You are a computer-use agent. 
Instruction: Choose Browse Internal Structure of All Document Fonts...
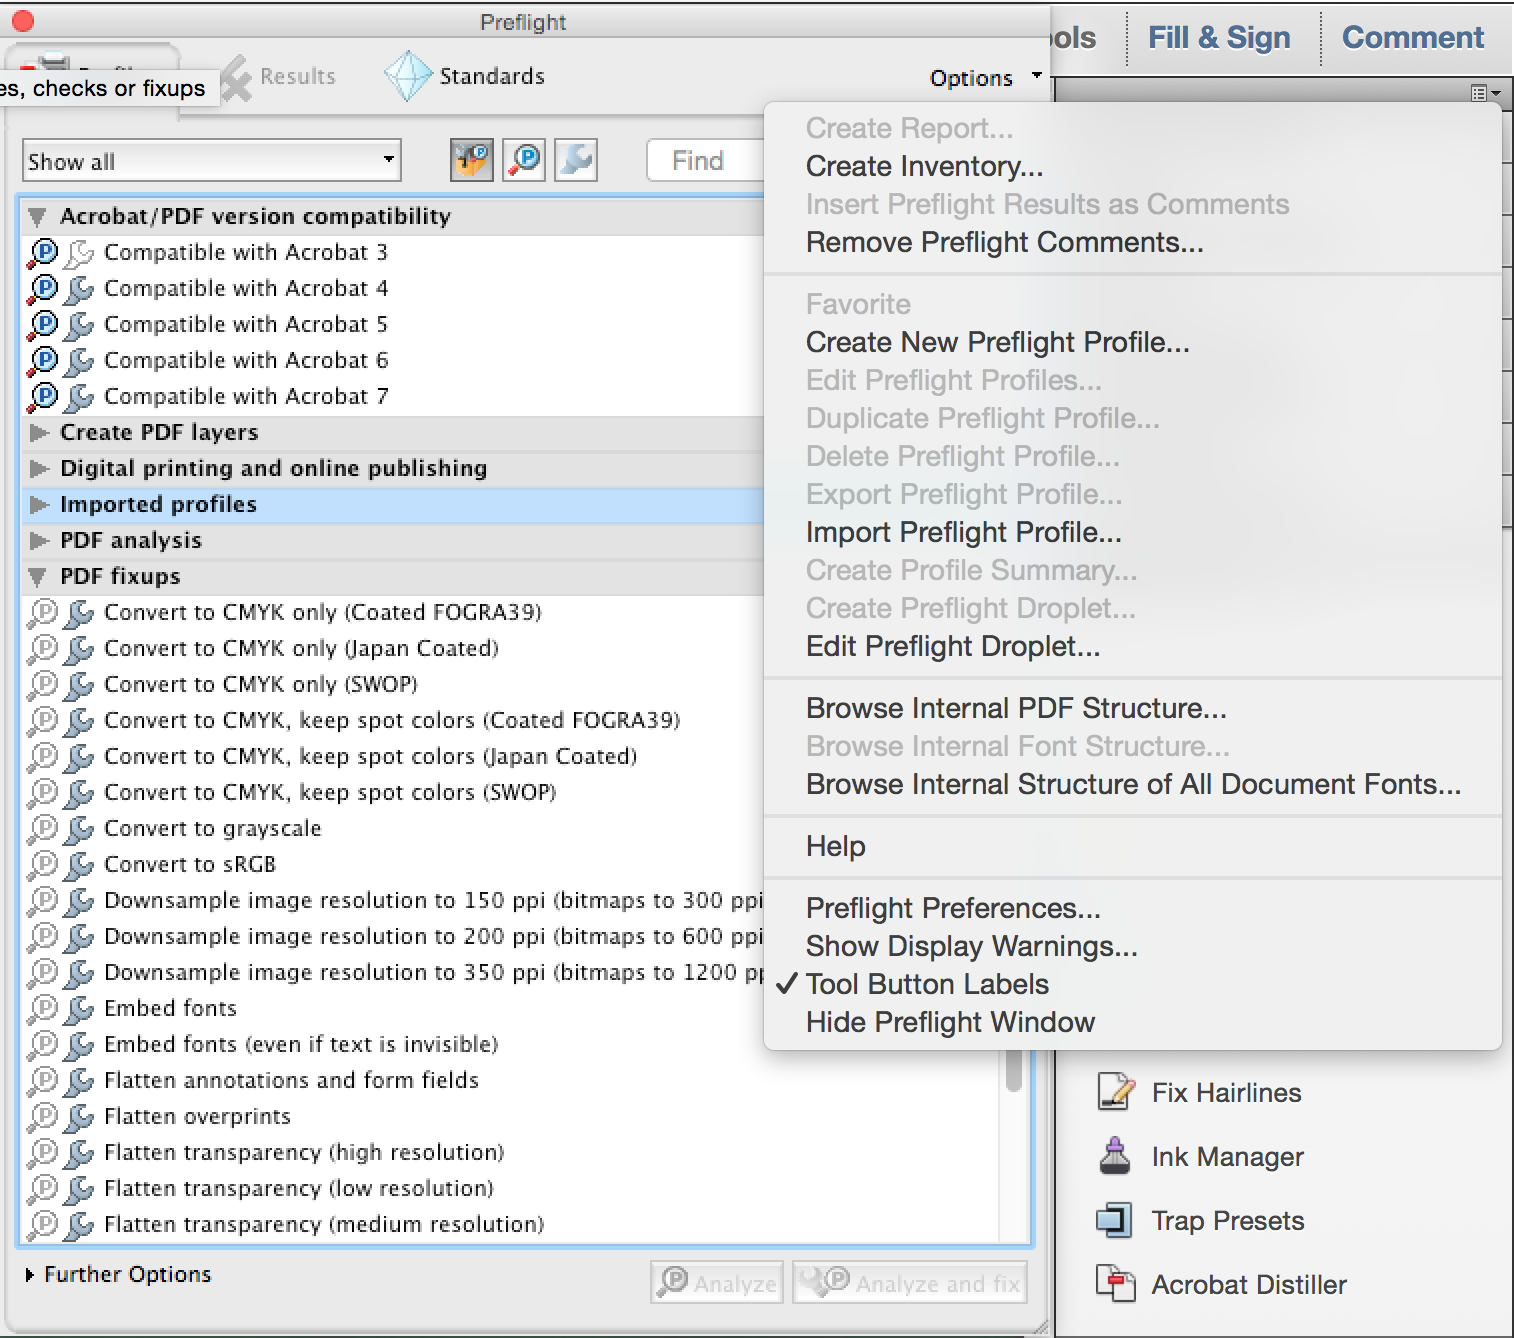(x=1132, y=784)
